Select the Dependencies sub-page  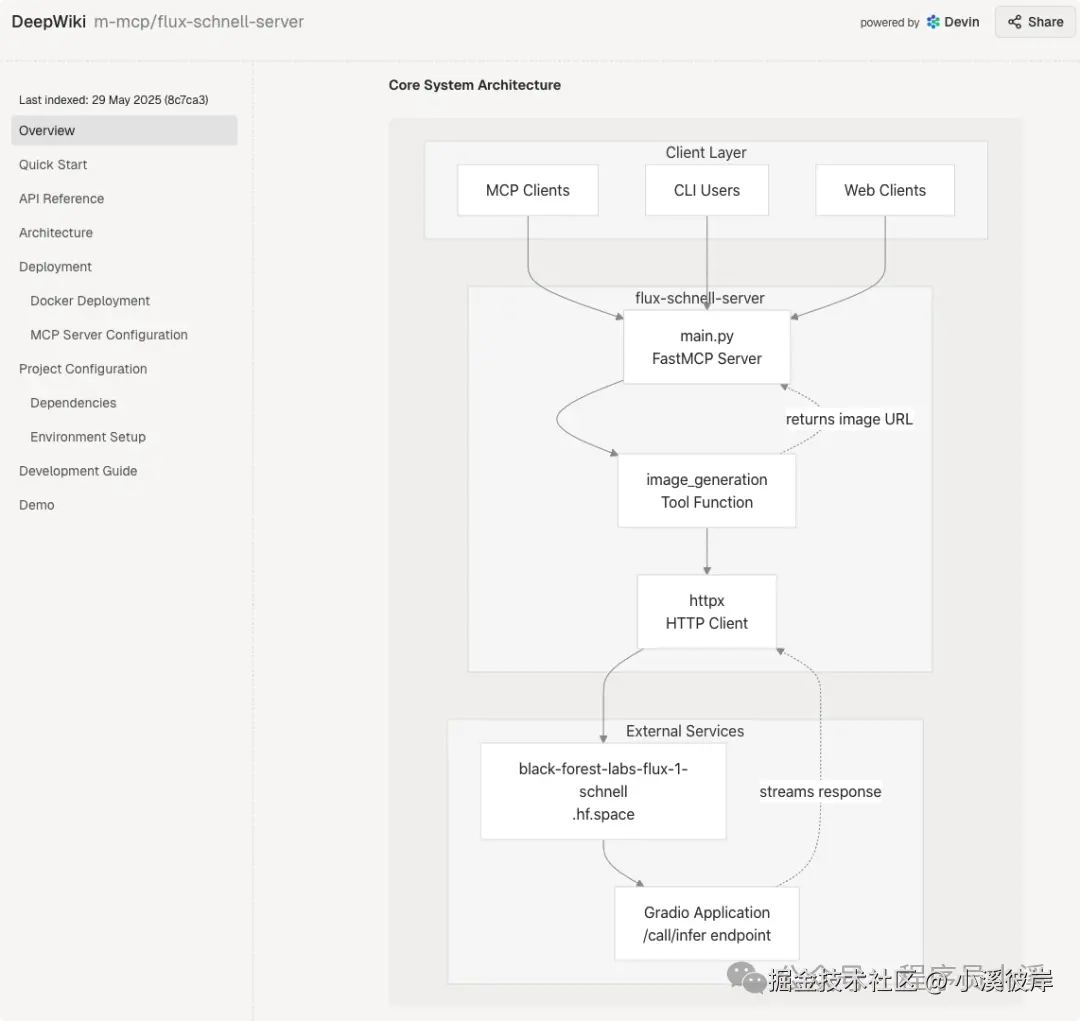click(73, 403)
